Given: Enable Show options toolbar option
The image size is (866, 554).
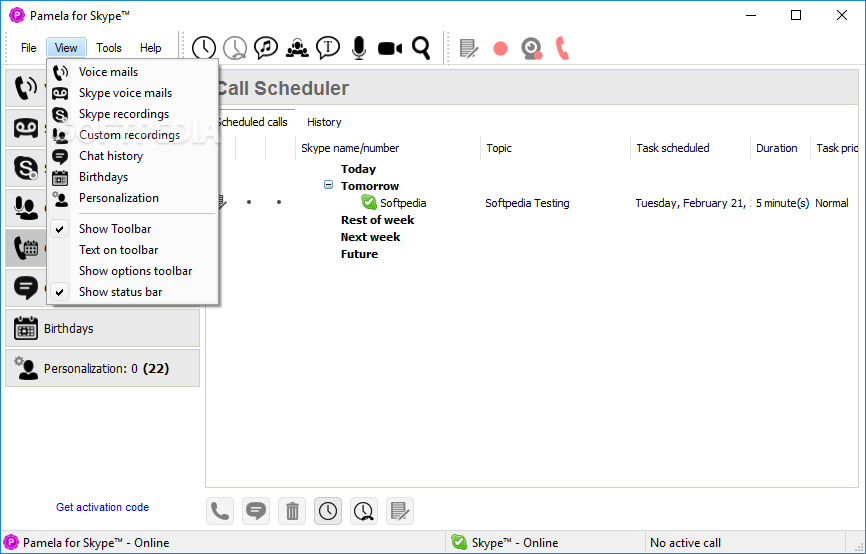Looking at the screenshot, I should pos(133,271).
